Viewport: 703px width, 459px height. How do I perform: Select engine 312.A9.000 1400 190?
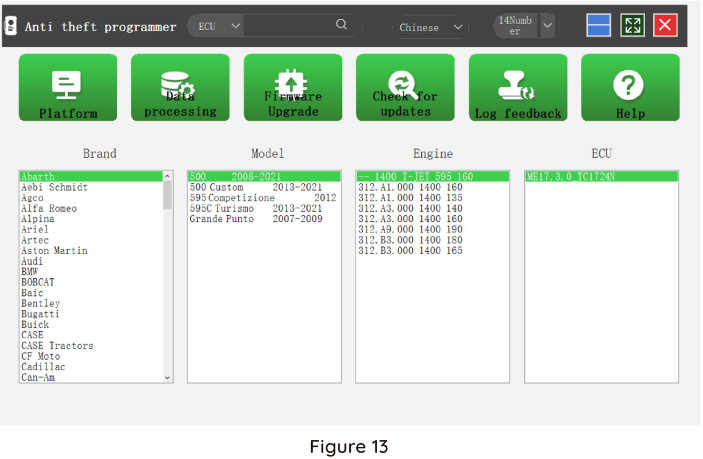(433, 229)
